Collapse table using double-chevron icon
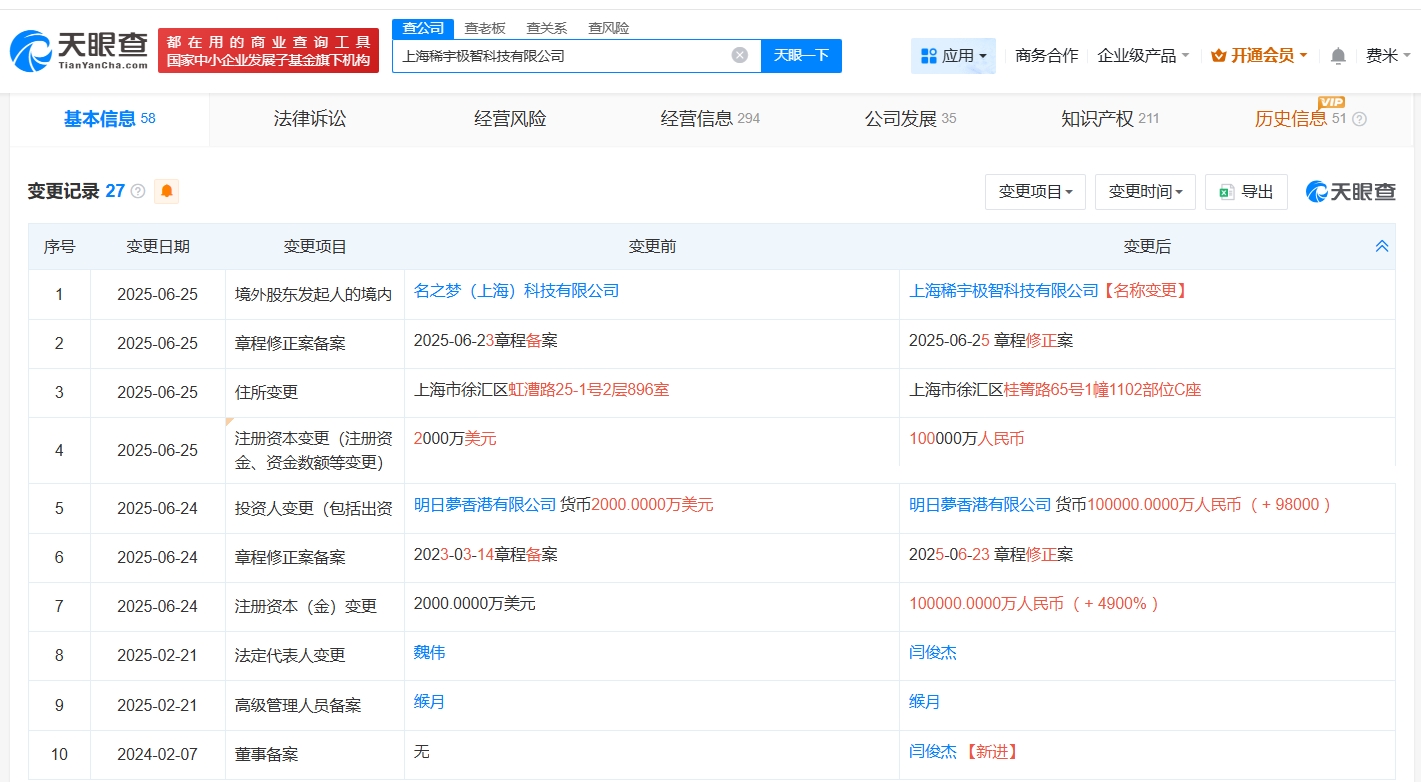1421x782 pixels. click(x=1381, y=246)
